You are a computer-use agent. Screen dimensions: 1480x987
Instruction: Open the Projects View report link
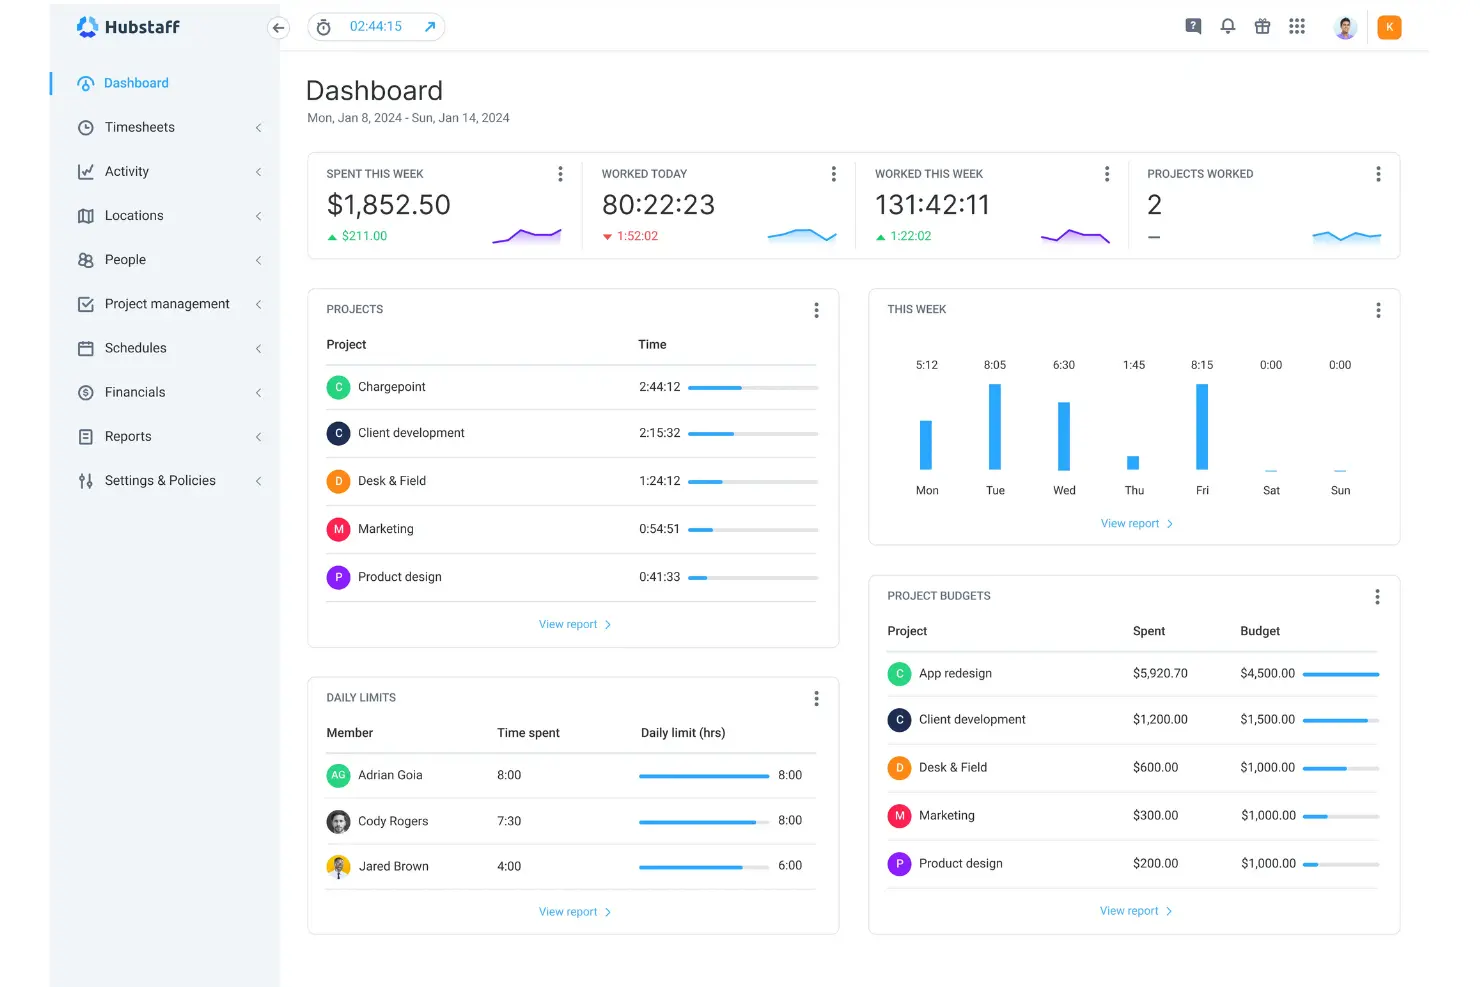point(575,623)
